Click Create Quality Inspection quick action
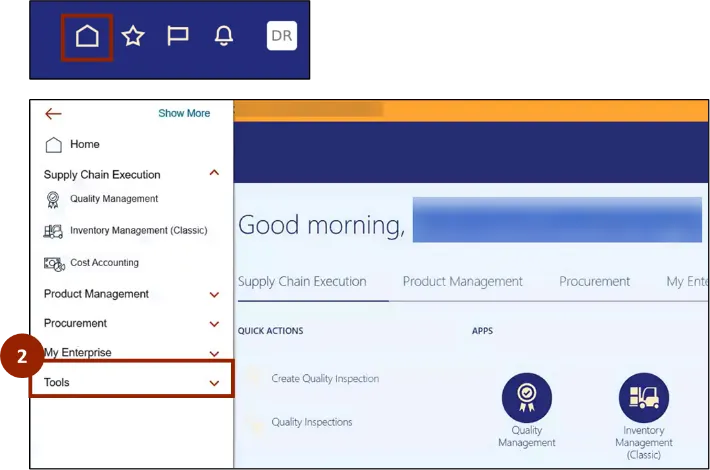Image resolution: width=710 pixels, height=470 pixels. [x=325, y=379]
